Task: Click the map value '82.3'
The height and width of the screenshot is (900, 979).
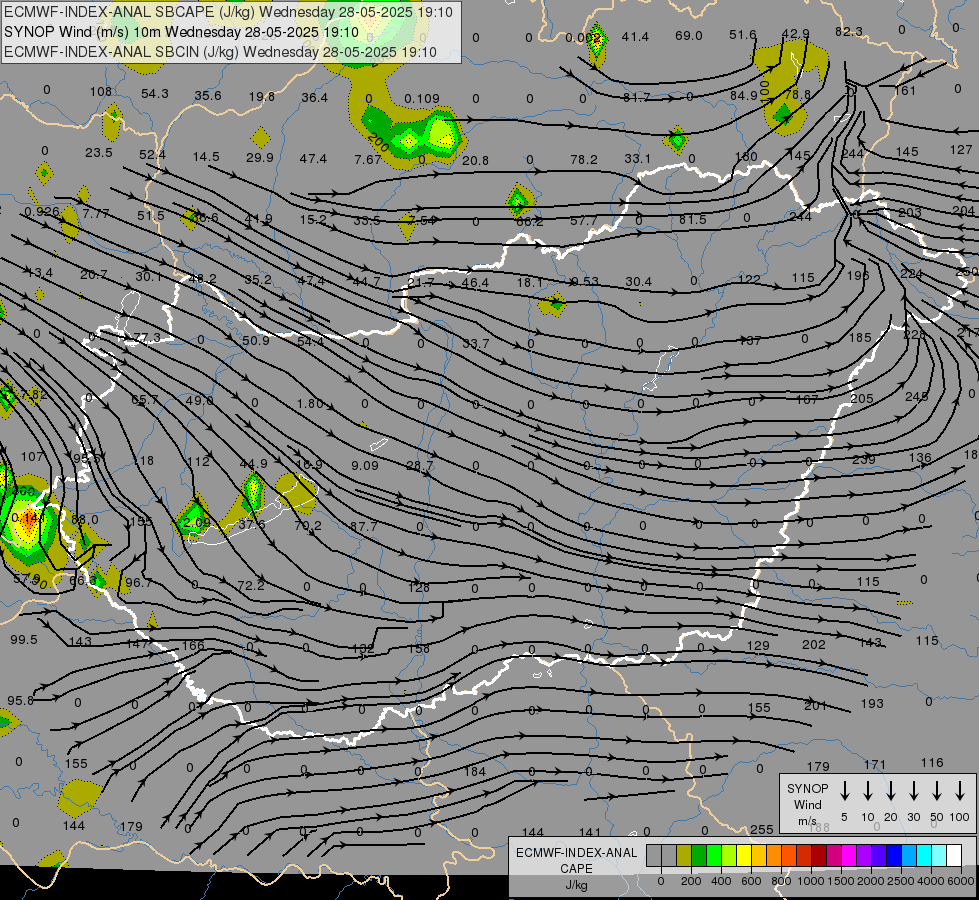Action: pyautogui.click(x=849, y=32)
